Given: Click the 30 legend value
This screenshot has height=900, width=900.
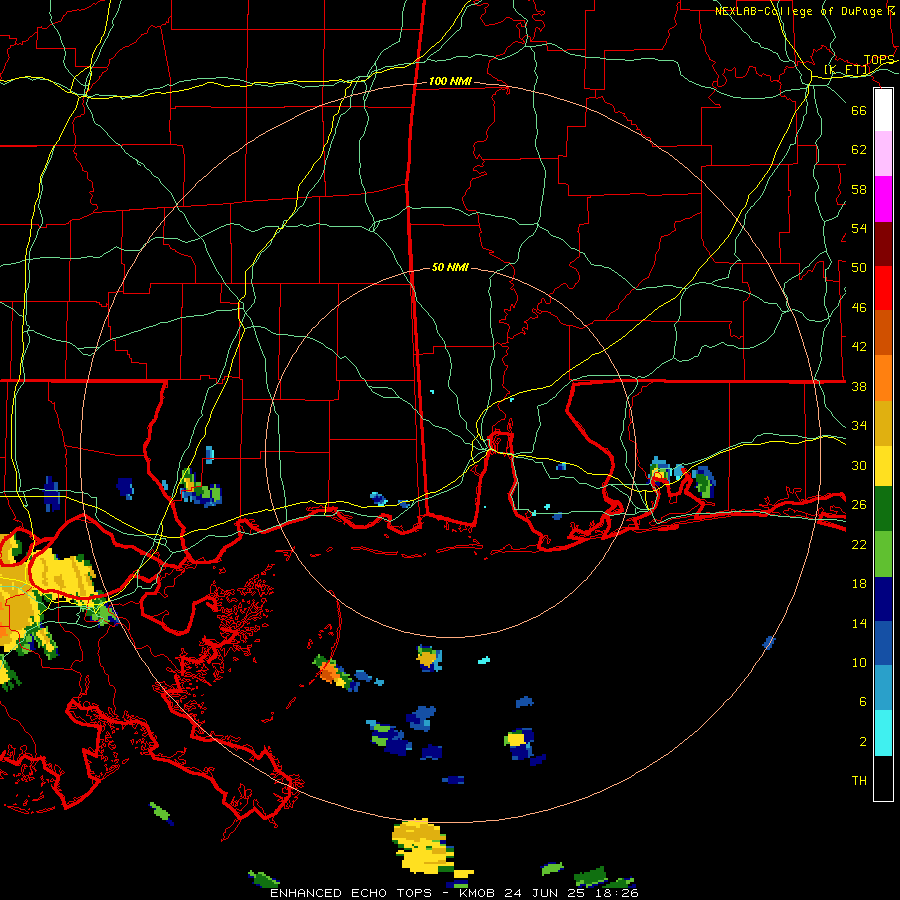Looking at the screenshot, I should tap(859, 465).
